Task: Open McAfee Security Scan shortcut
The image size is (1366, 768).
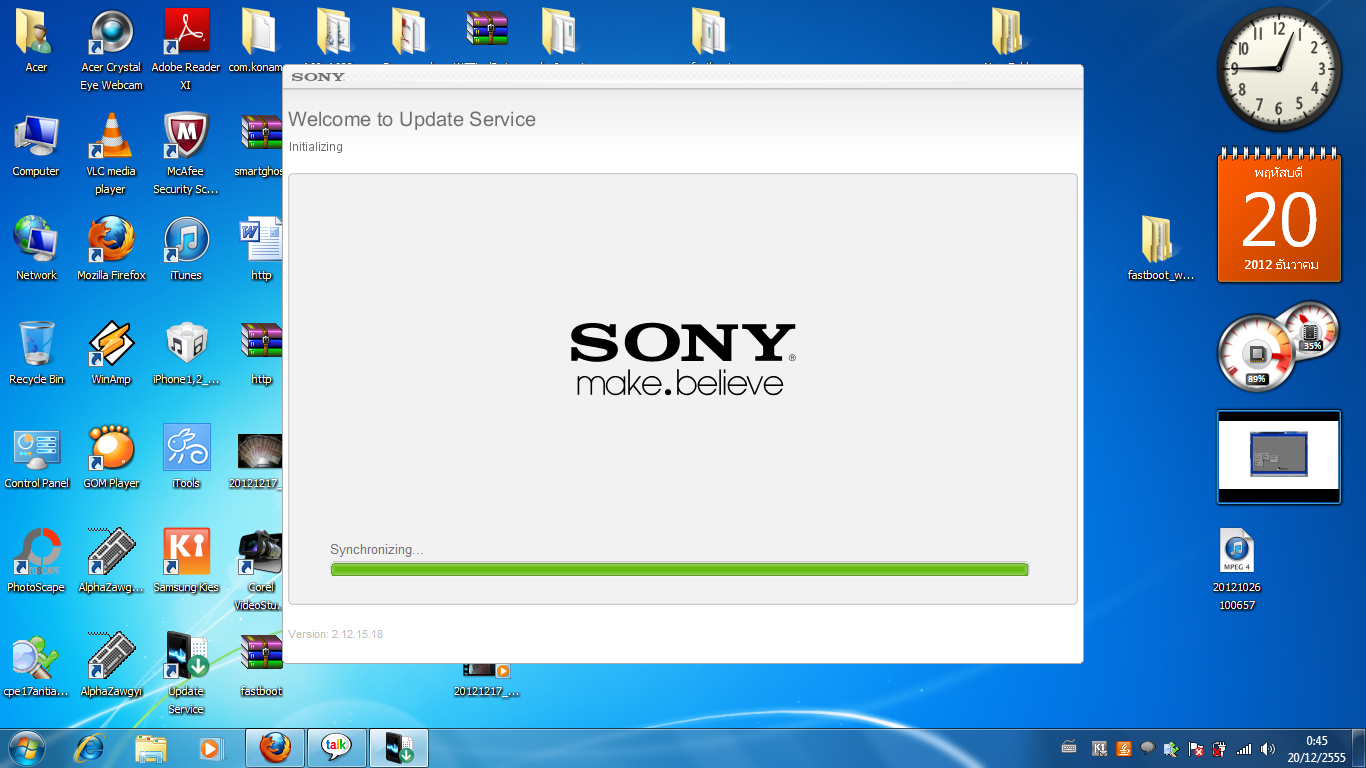Action: pyautogui.click(x=186, y=154)
